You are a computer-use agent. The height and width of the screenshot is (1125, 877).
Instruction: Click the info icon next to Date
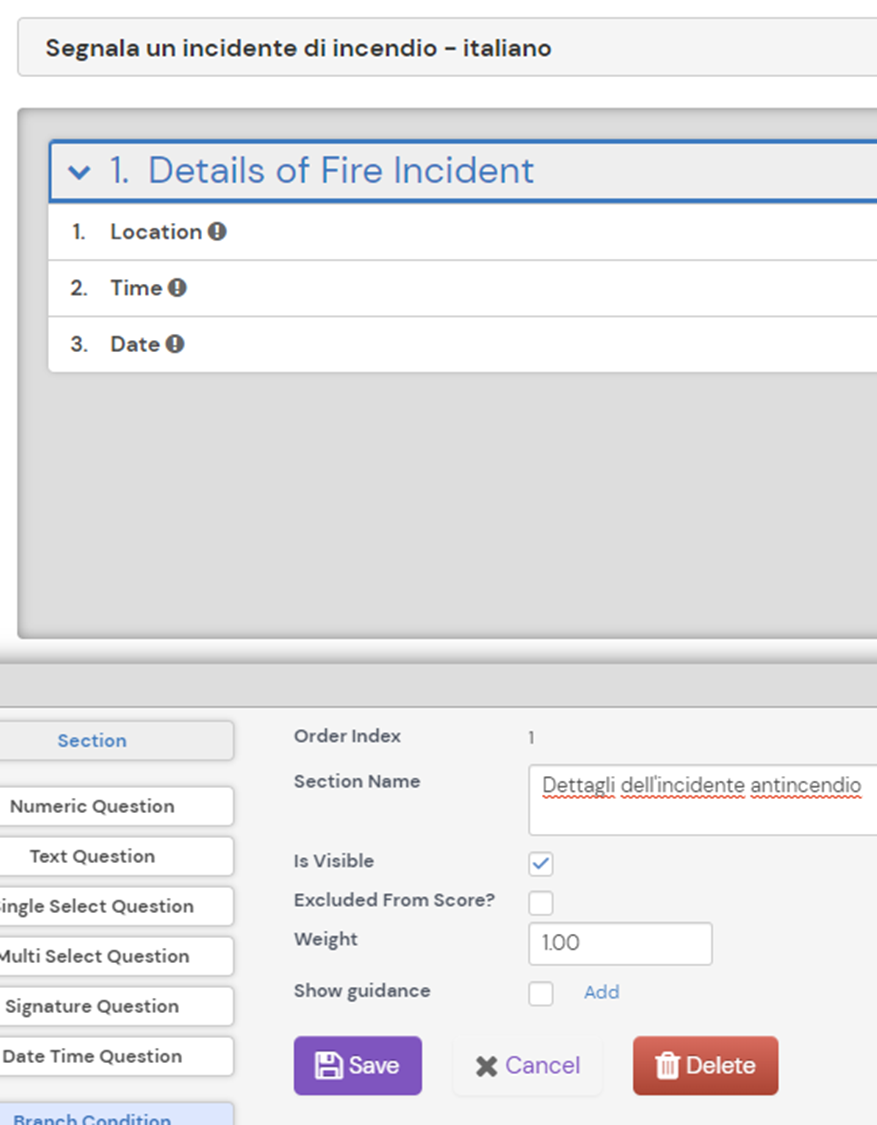click(175, 344)
